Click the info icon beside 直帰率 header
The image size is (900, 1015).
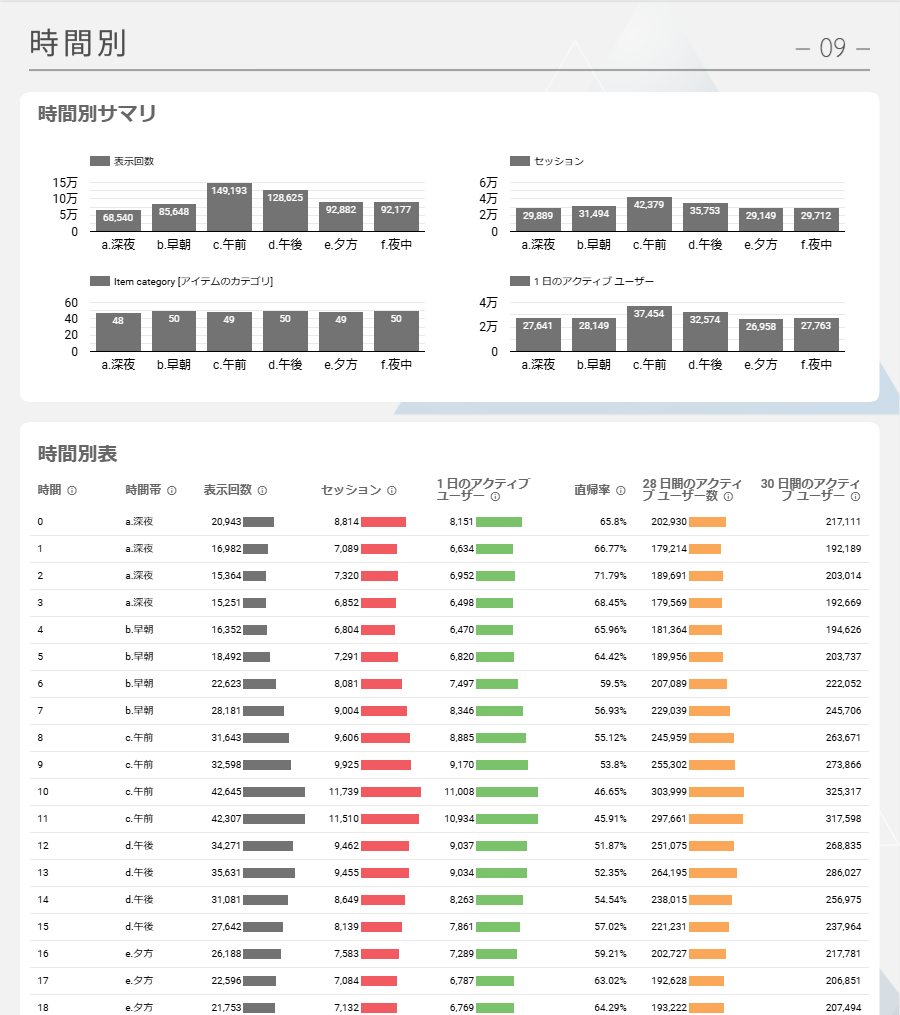[620, 491]
